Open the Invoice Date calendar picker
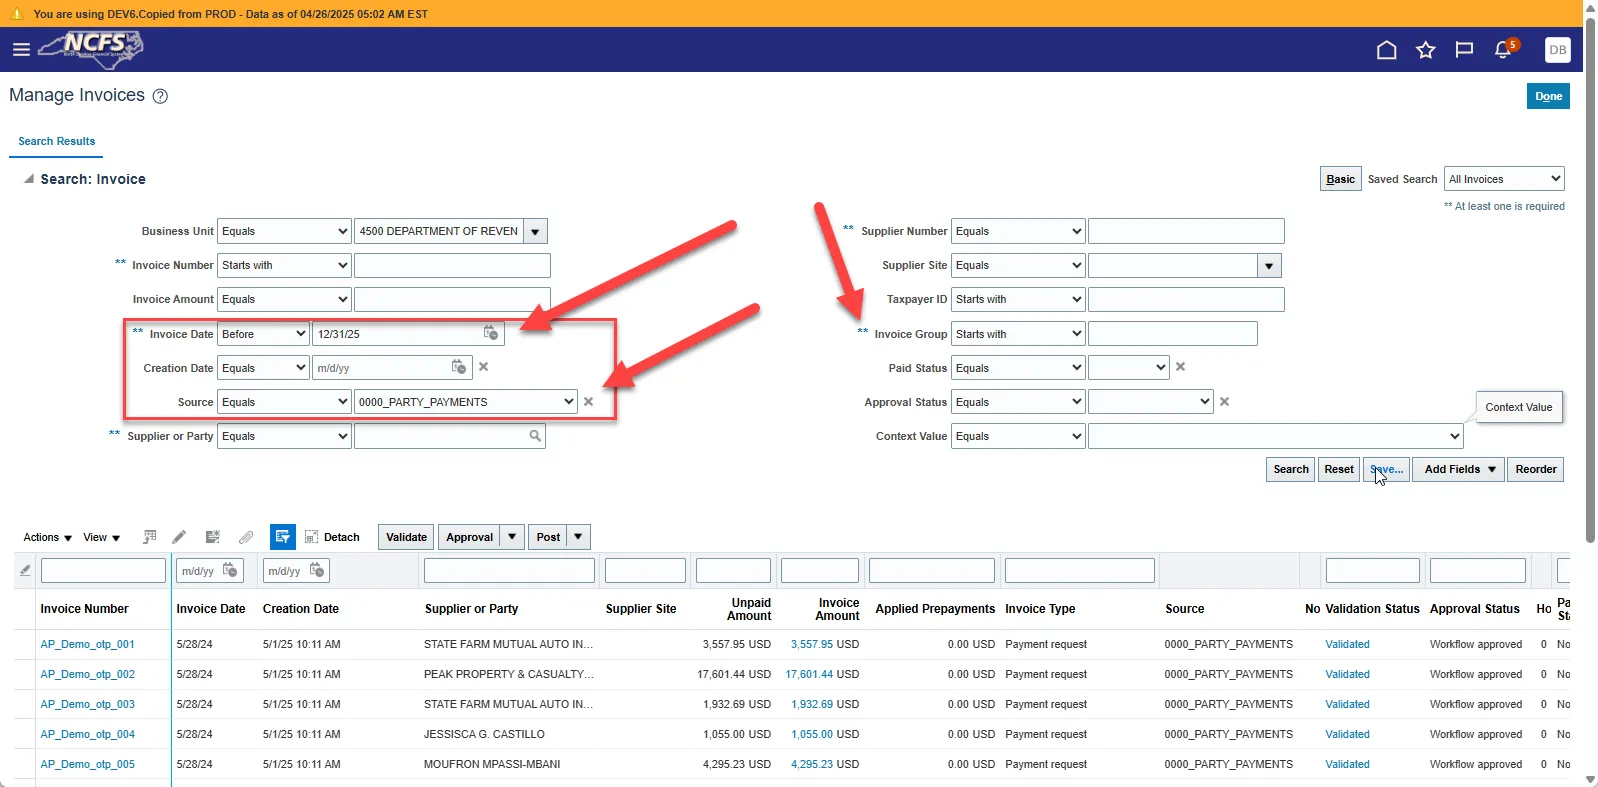Screen dimensions: 1598x787 click(x=491, y=333)
